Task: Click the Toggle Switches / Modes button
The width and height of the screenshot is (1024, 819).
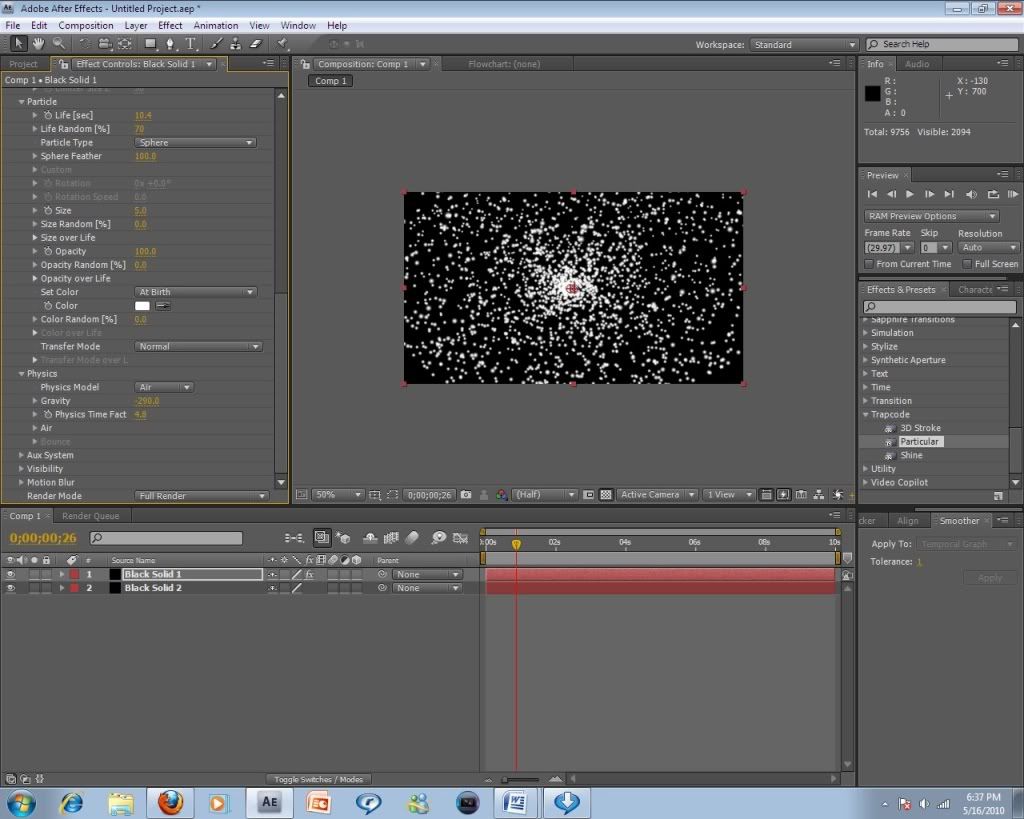Action: 319,779
